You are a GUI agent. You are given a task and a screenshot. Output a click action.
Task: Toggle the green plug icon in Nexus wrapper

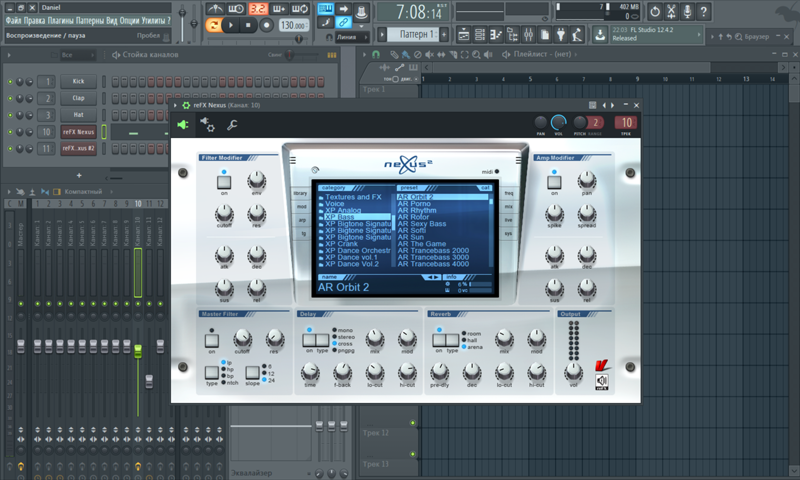(x=183, y=124)
